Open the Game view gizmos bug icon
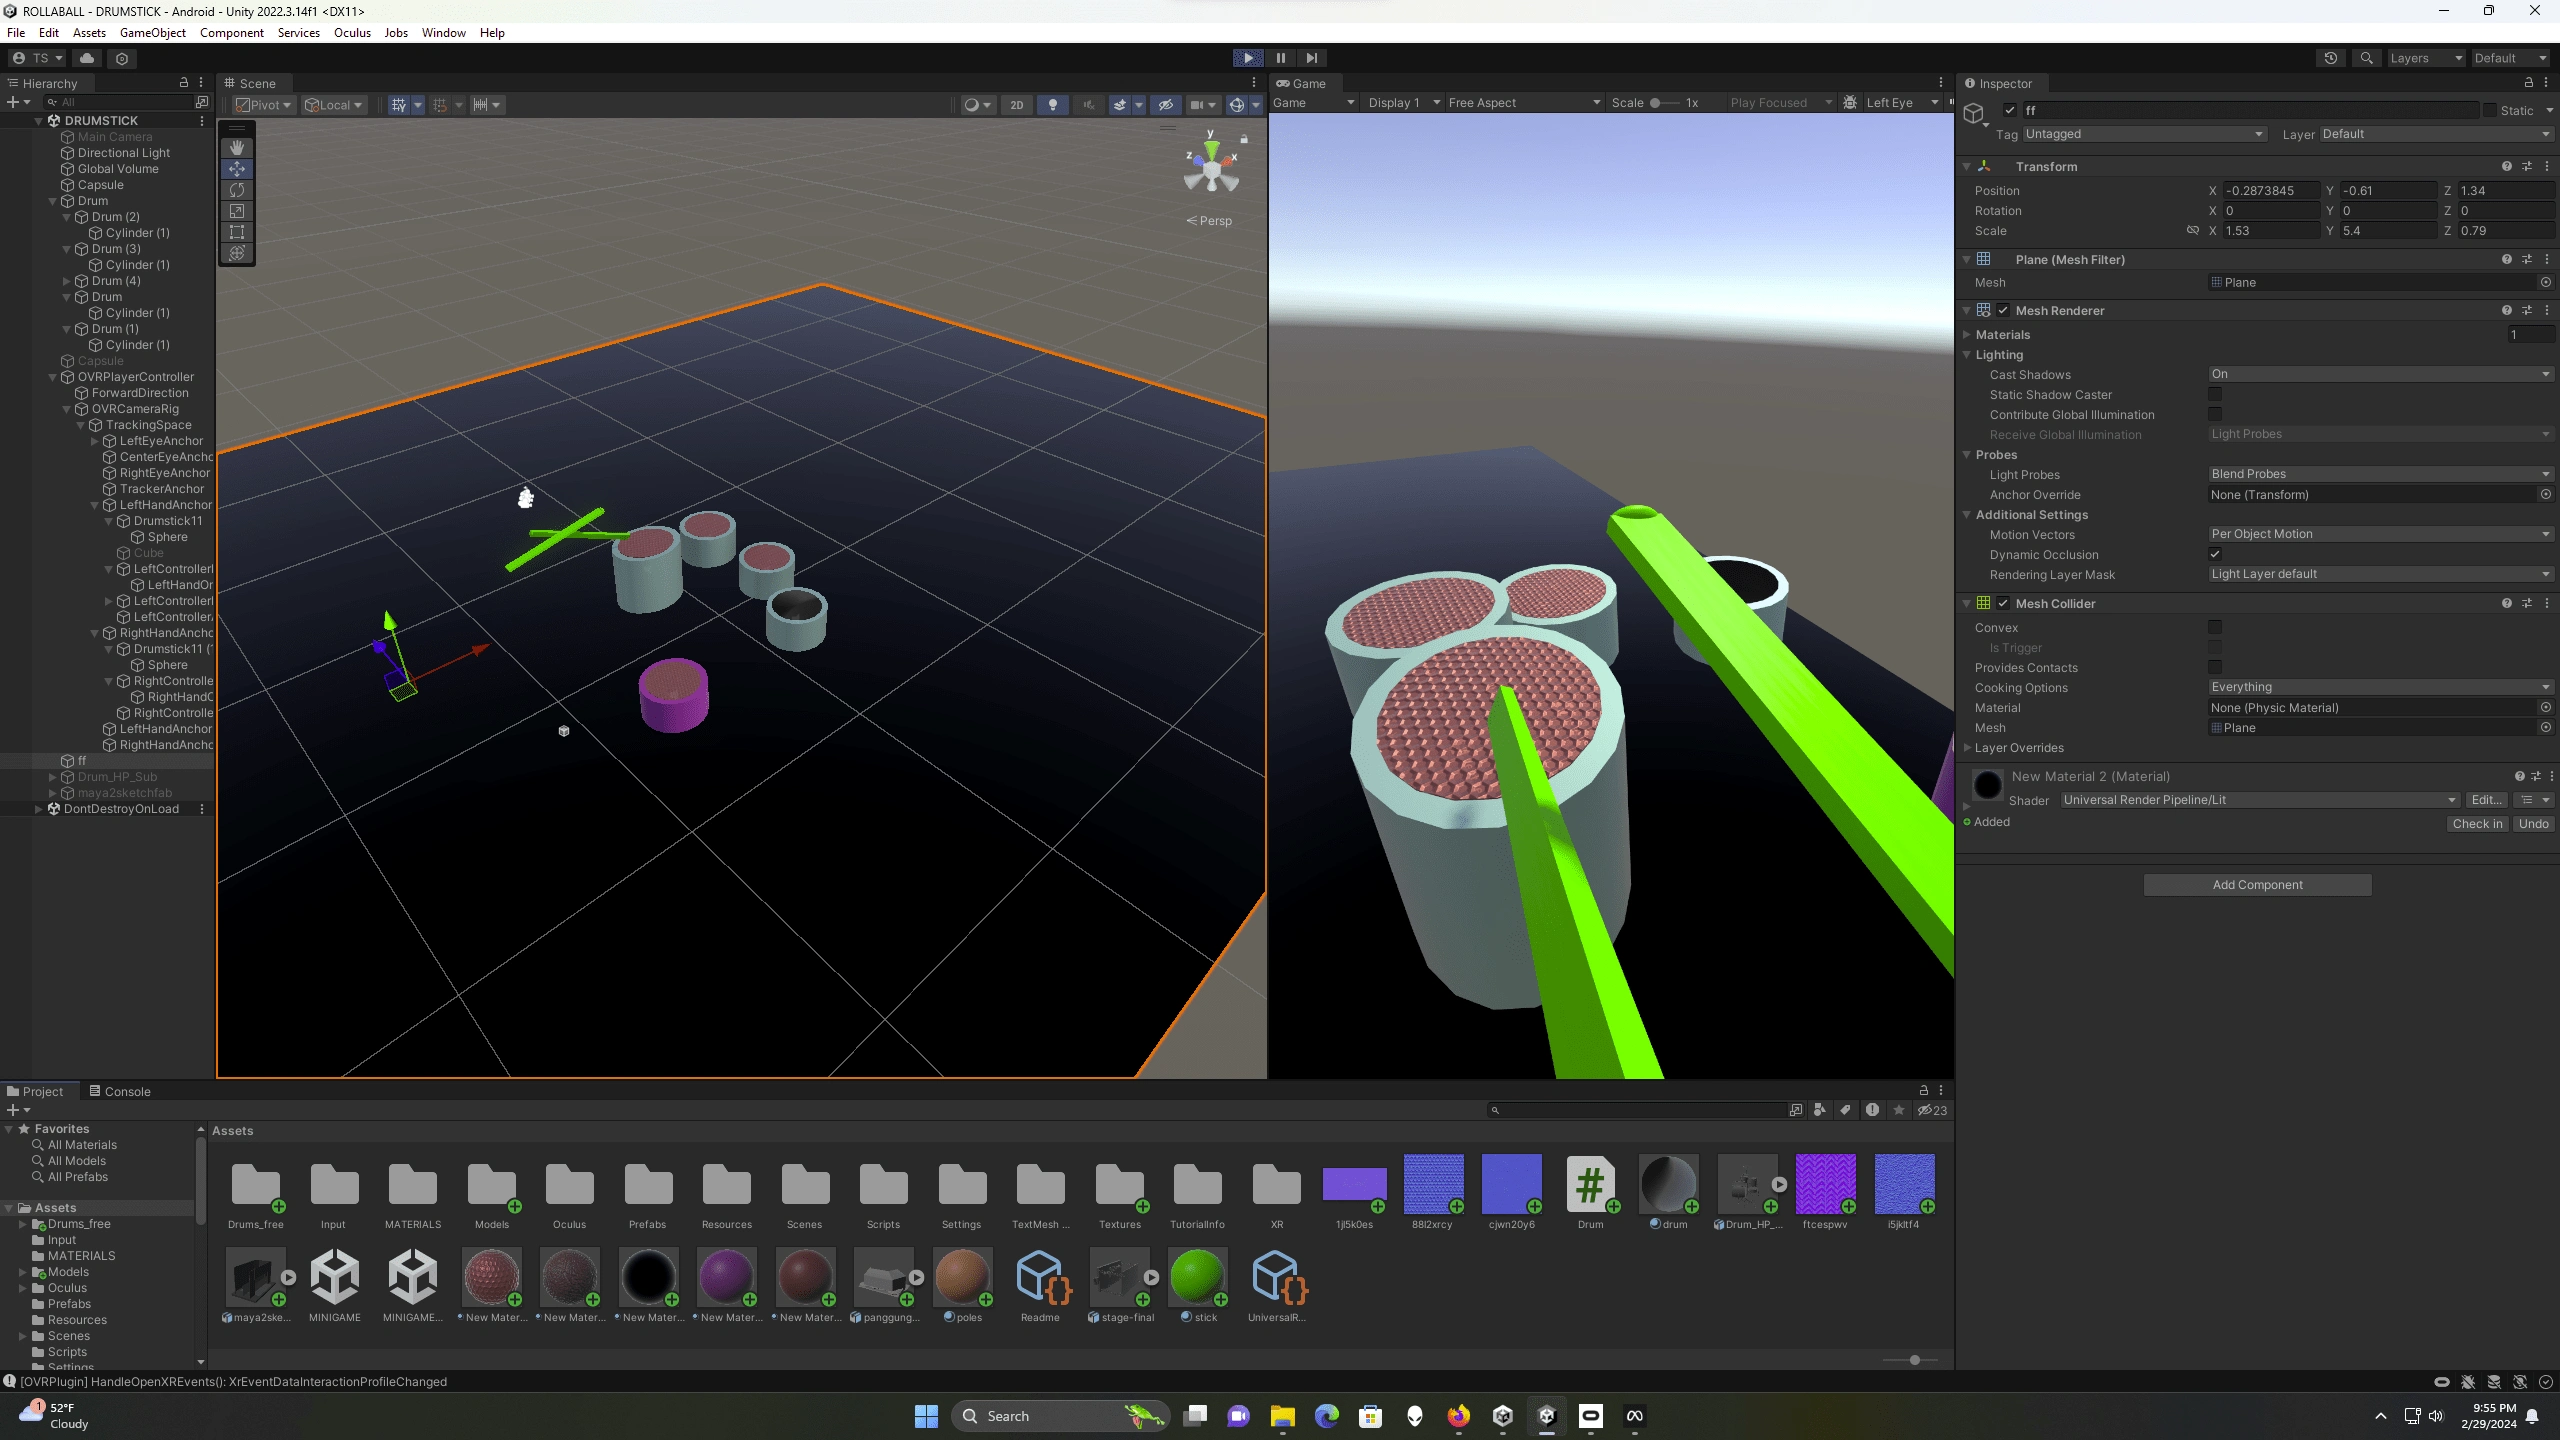The height and width of the screenshot is (1440, 2560). (x=1850, y=103)
